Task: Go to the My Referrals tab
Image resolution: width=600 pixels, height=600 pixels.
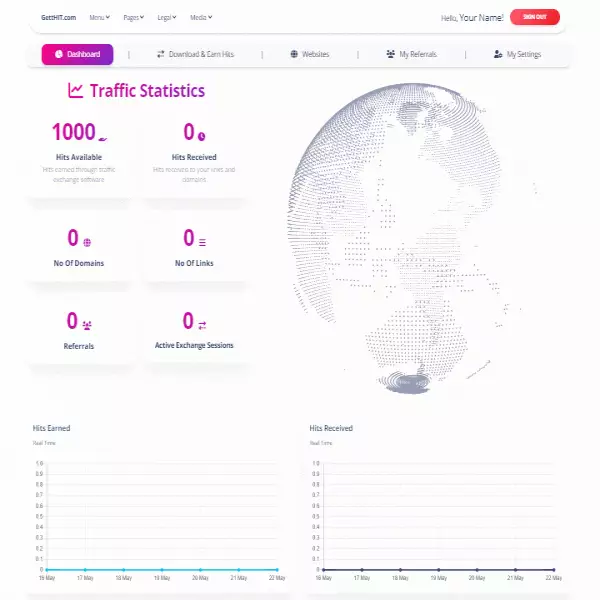Action: point(412,54)
